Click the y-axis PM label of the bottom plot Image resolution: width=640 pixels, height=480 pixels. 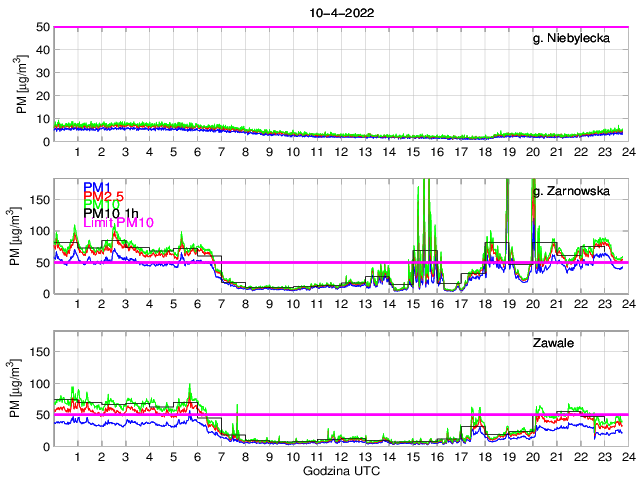click(x=22, y=388)
